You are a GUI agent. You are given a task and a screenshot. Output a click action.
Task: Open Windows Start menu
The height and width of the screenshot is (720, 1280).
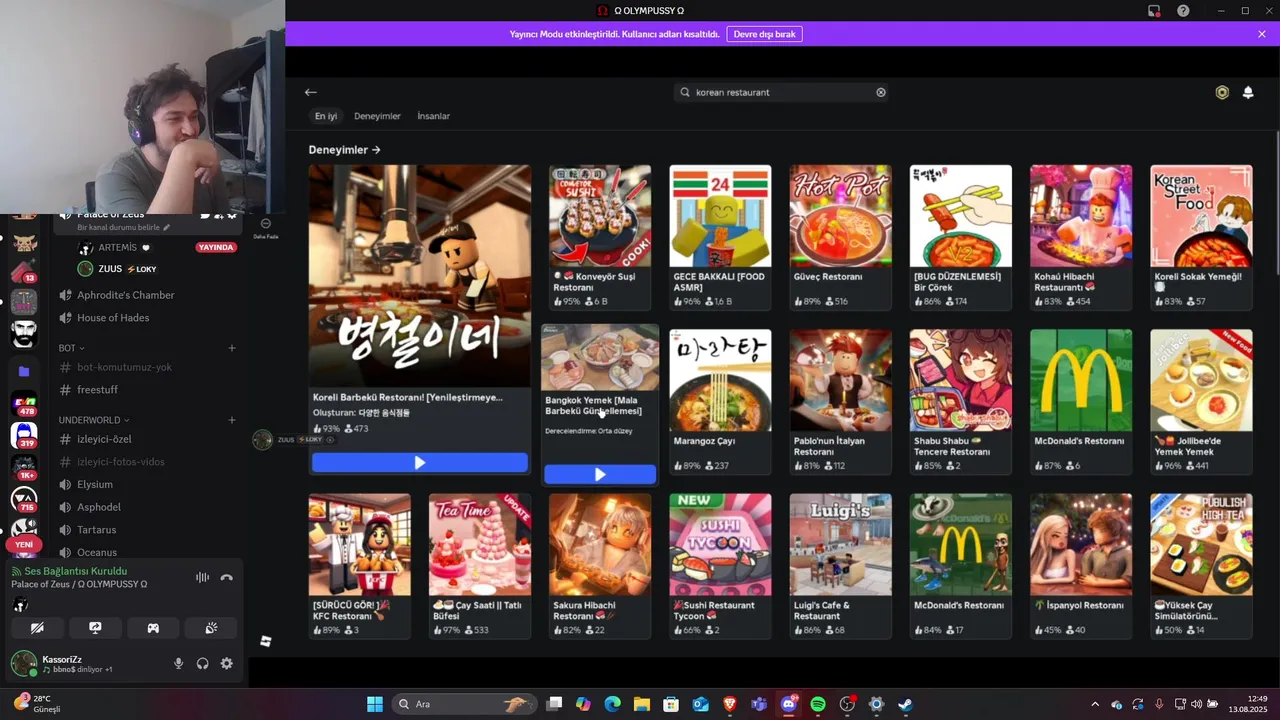click(375, 704)
